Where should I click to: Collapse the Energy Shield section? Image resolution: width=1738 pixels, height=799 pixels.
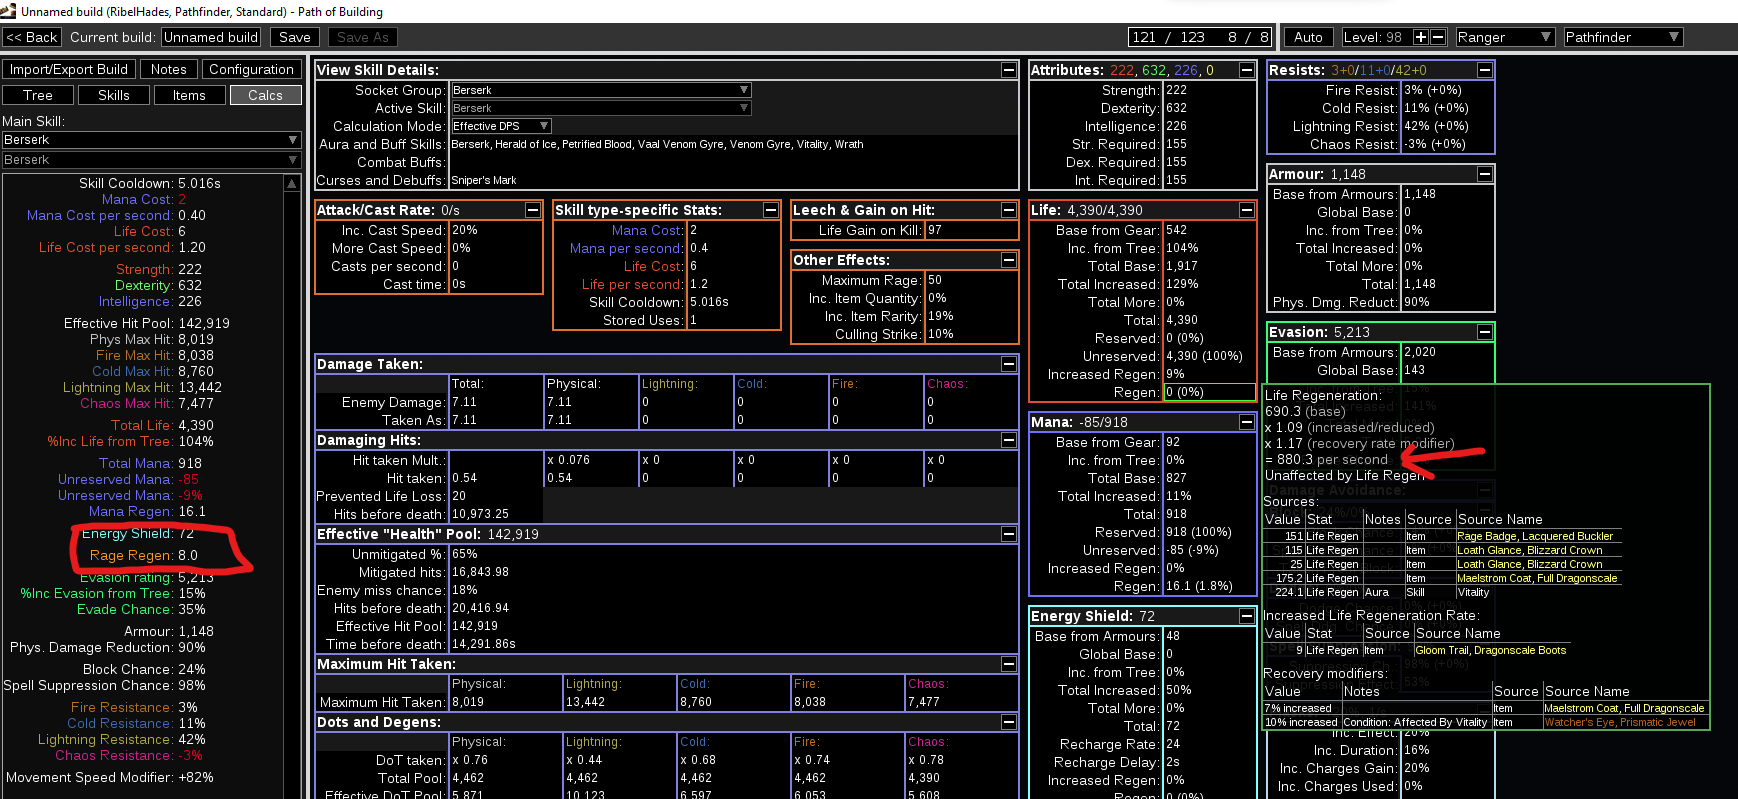tap(1247, 616)
